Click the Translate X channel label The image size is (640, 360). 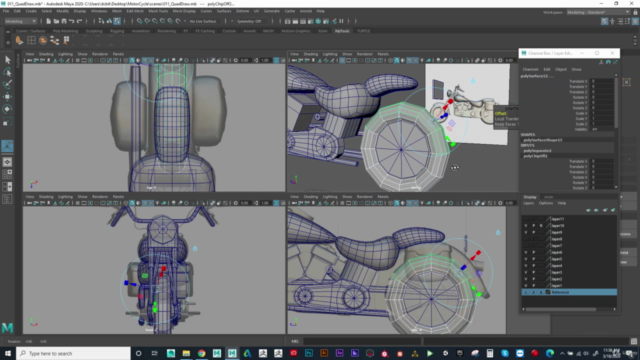pyautogui.click(x=578, y=81)
